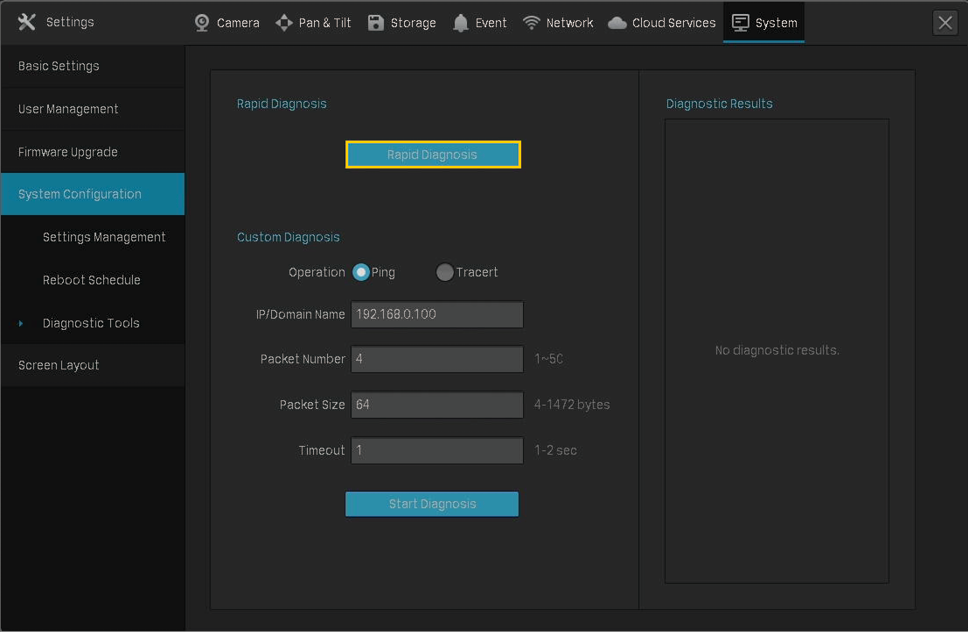Click the 'Rapid Diagnosis' section heading
968x632 pixels.
click(x=282, y=104)
